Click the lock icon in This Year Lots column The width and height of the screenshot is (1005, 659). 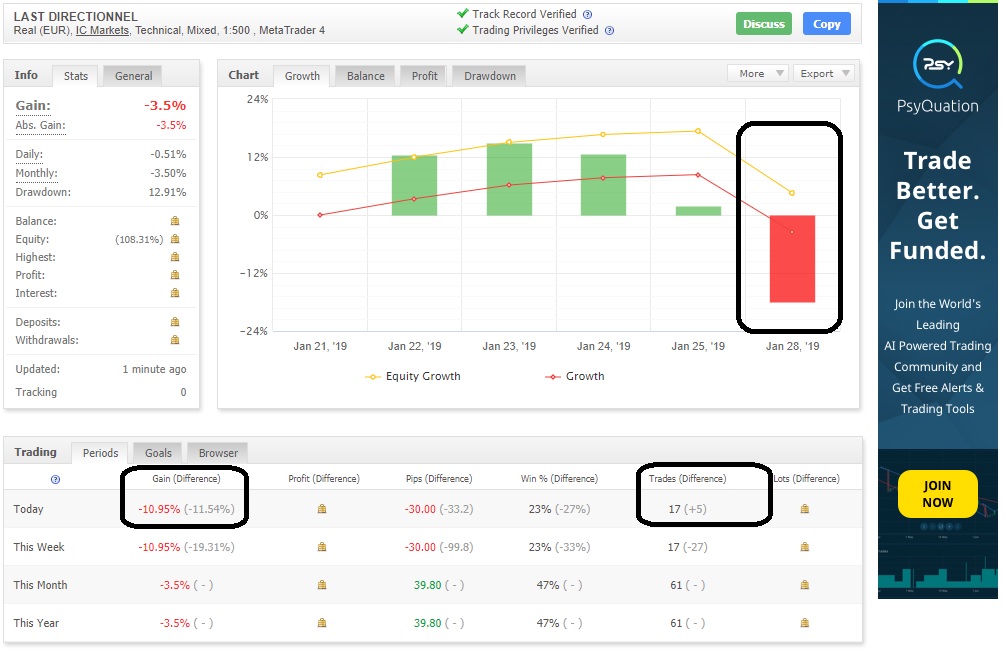pyautogui.click(x=804, y=623)
